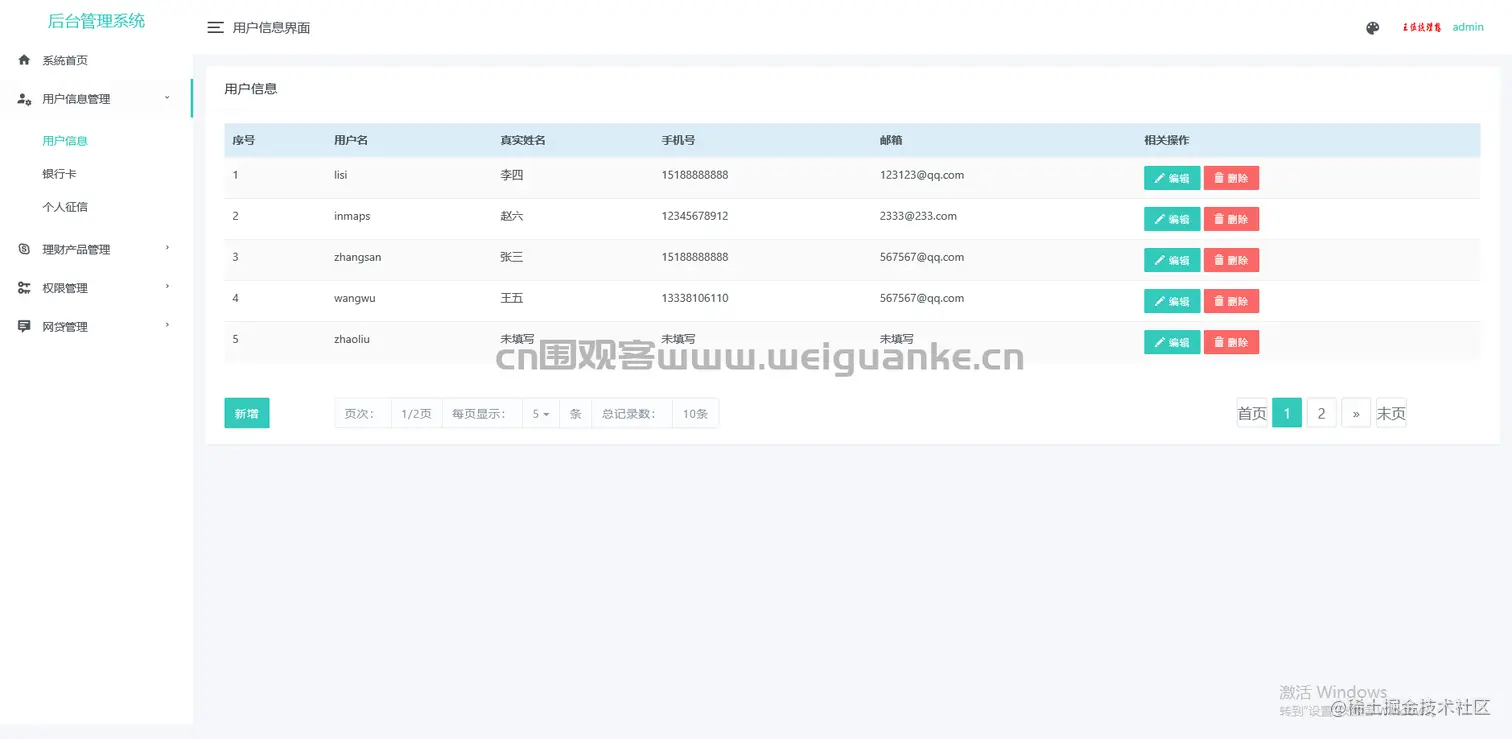Click the home icon beside 系统首页
The width and height of the screenshot is (1512, 739).
click(24, 60)
